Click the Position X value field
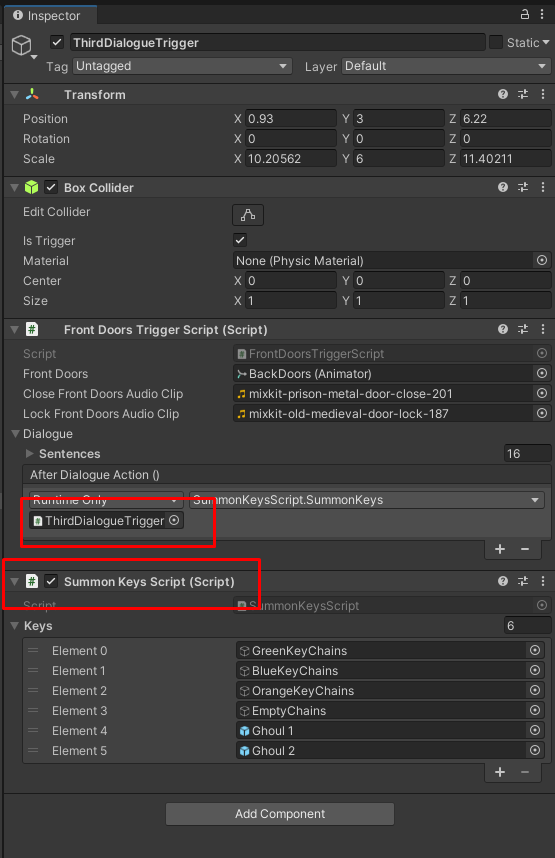Image resolution: width=555 pixels, height=858 pixels. (x=291, y=118)
